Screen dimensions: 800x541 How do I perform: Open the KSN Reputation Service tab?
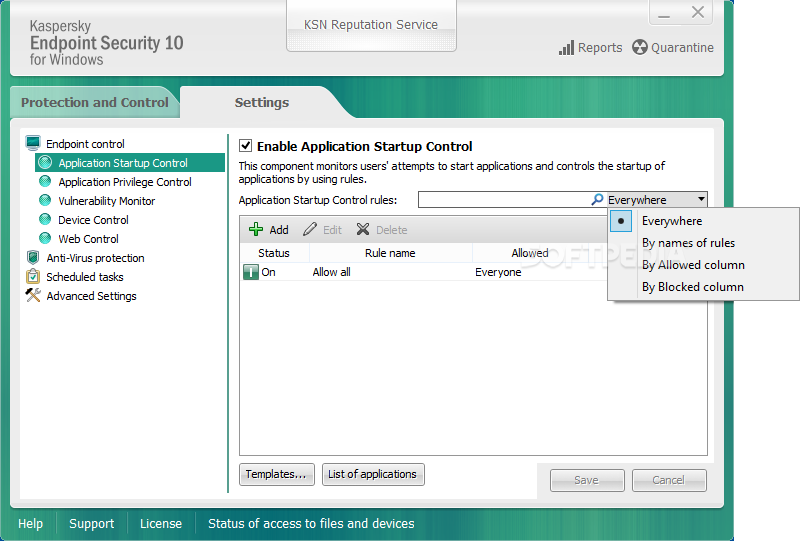coord(371,25)
